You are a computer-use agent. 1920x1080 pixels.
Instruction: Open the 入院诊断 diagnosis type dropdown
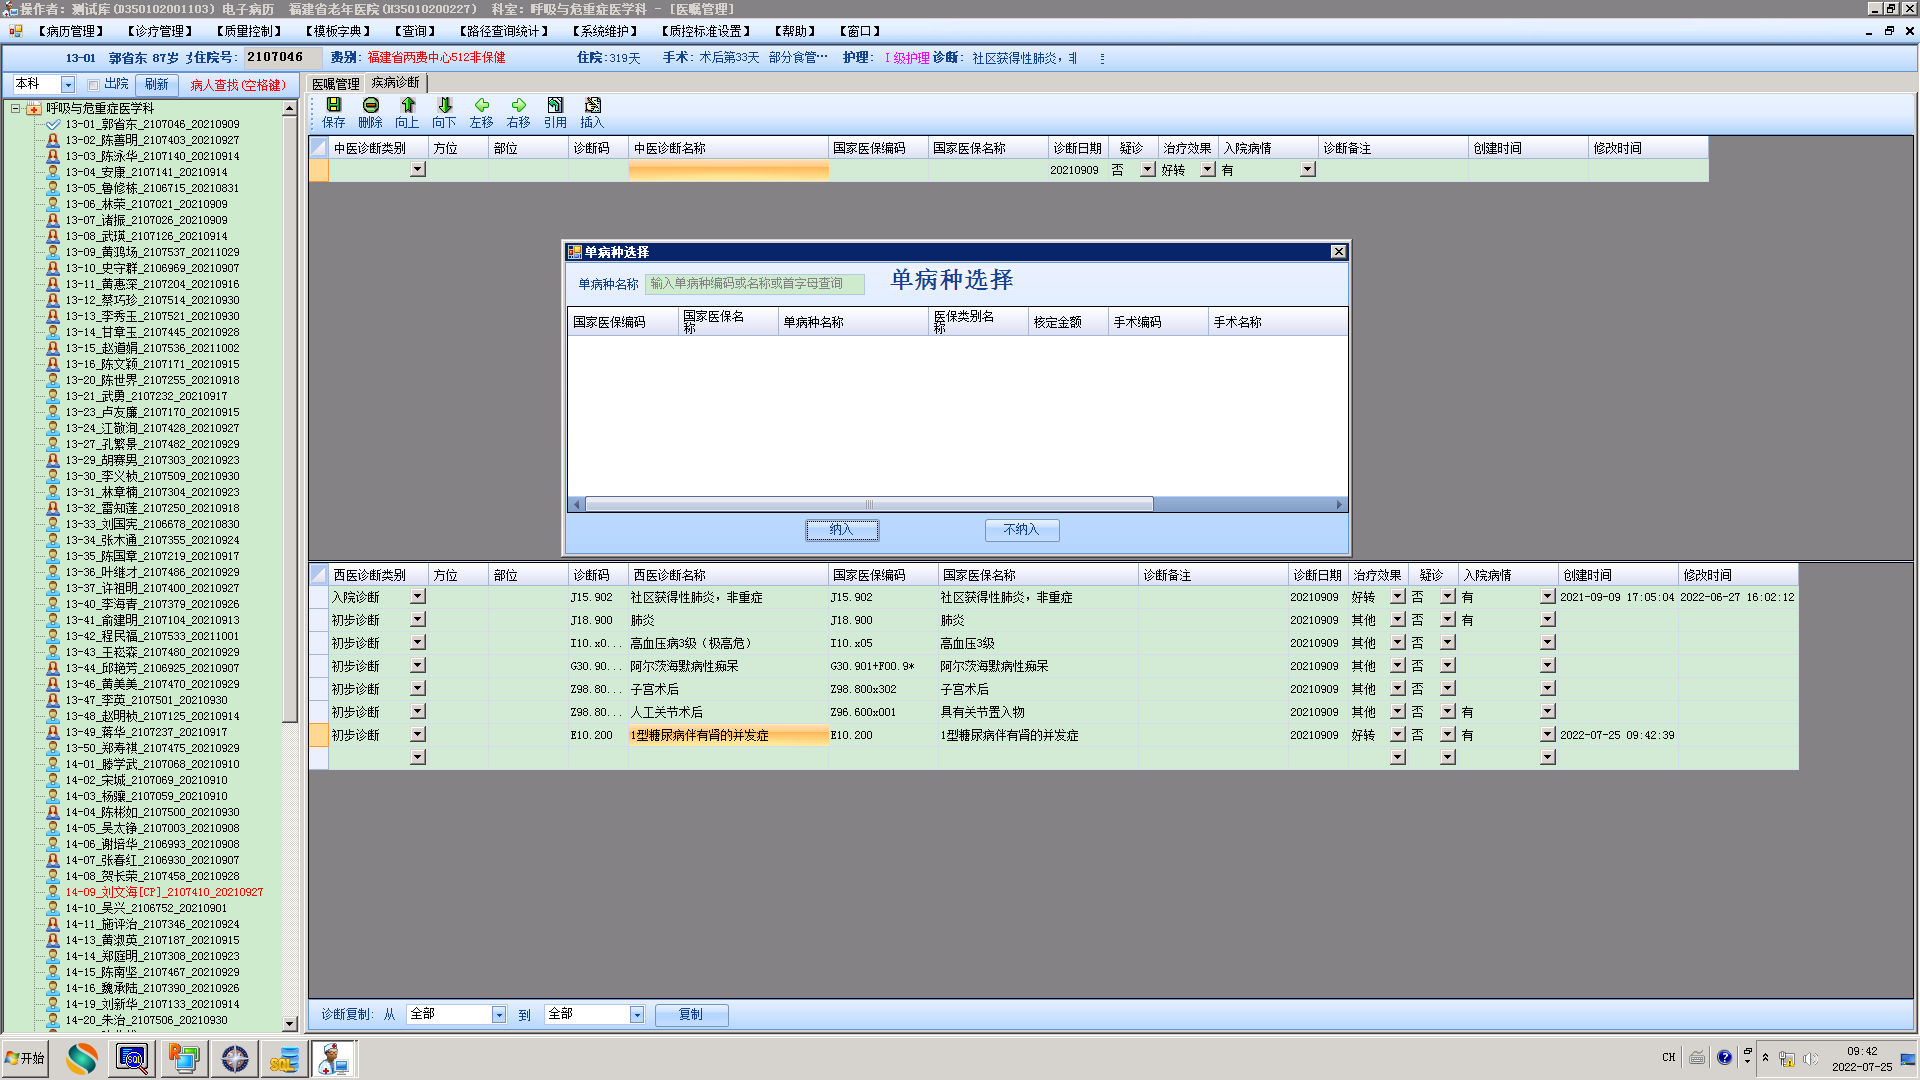pyautogui.click(x=417, y=597)
